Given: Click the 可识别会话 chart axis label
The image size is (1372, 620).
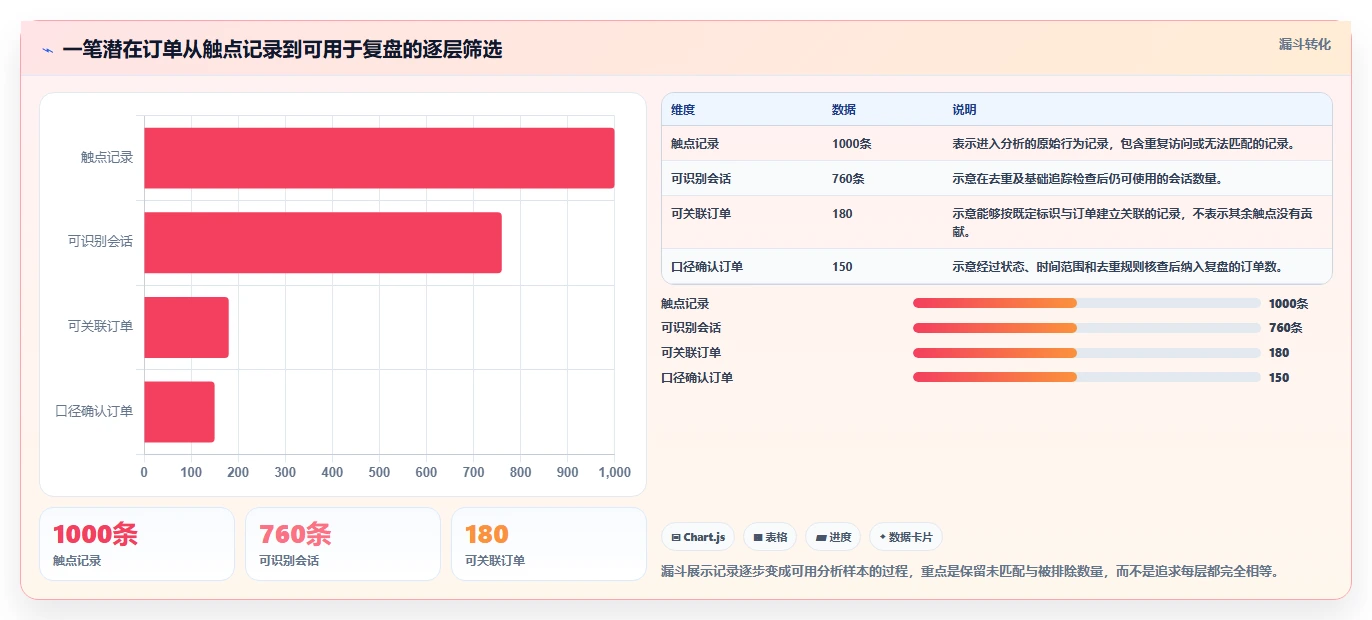Looking at the screenshot, I should (x=101, y=242).
